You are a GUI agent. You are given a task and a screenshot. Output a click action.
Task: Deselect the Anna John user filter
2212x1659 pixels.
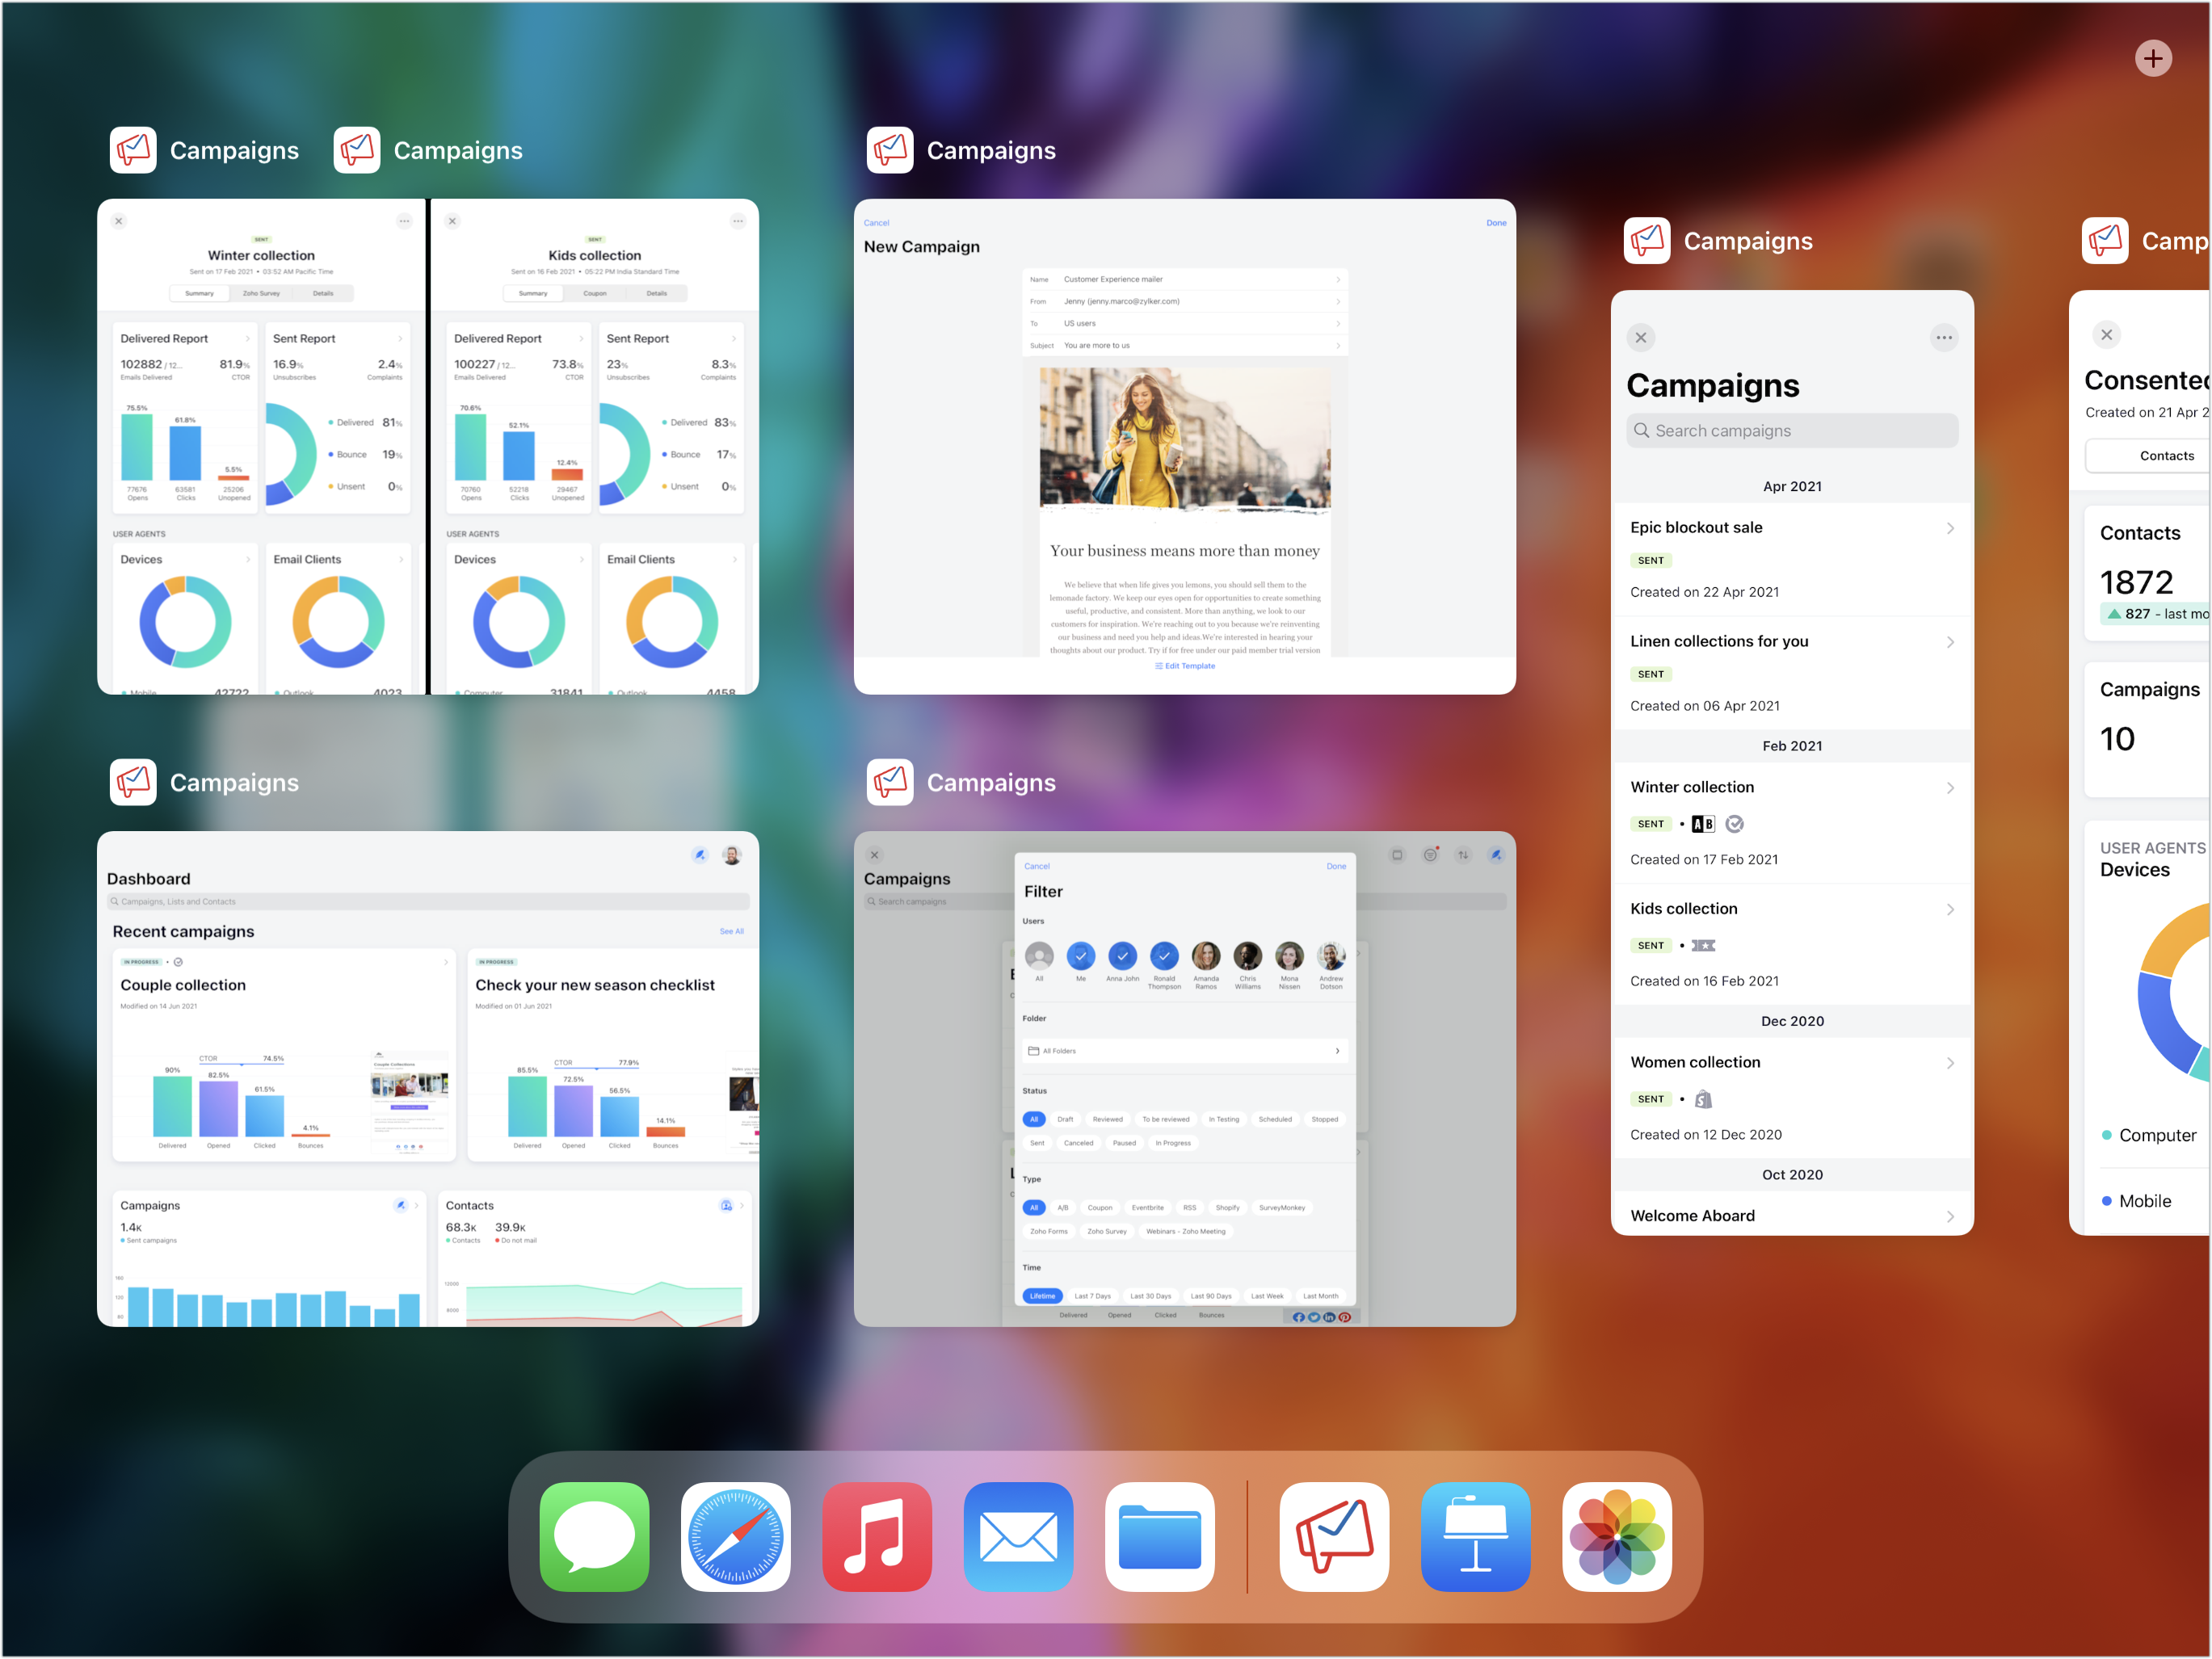[1122, 956]
